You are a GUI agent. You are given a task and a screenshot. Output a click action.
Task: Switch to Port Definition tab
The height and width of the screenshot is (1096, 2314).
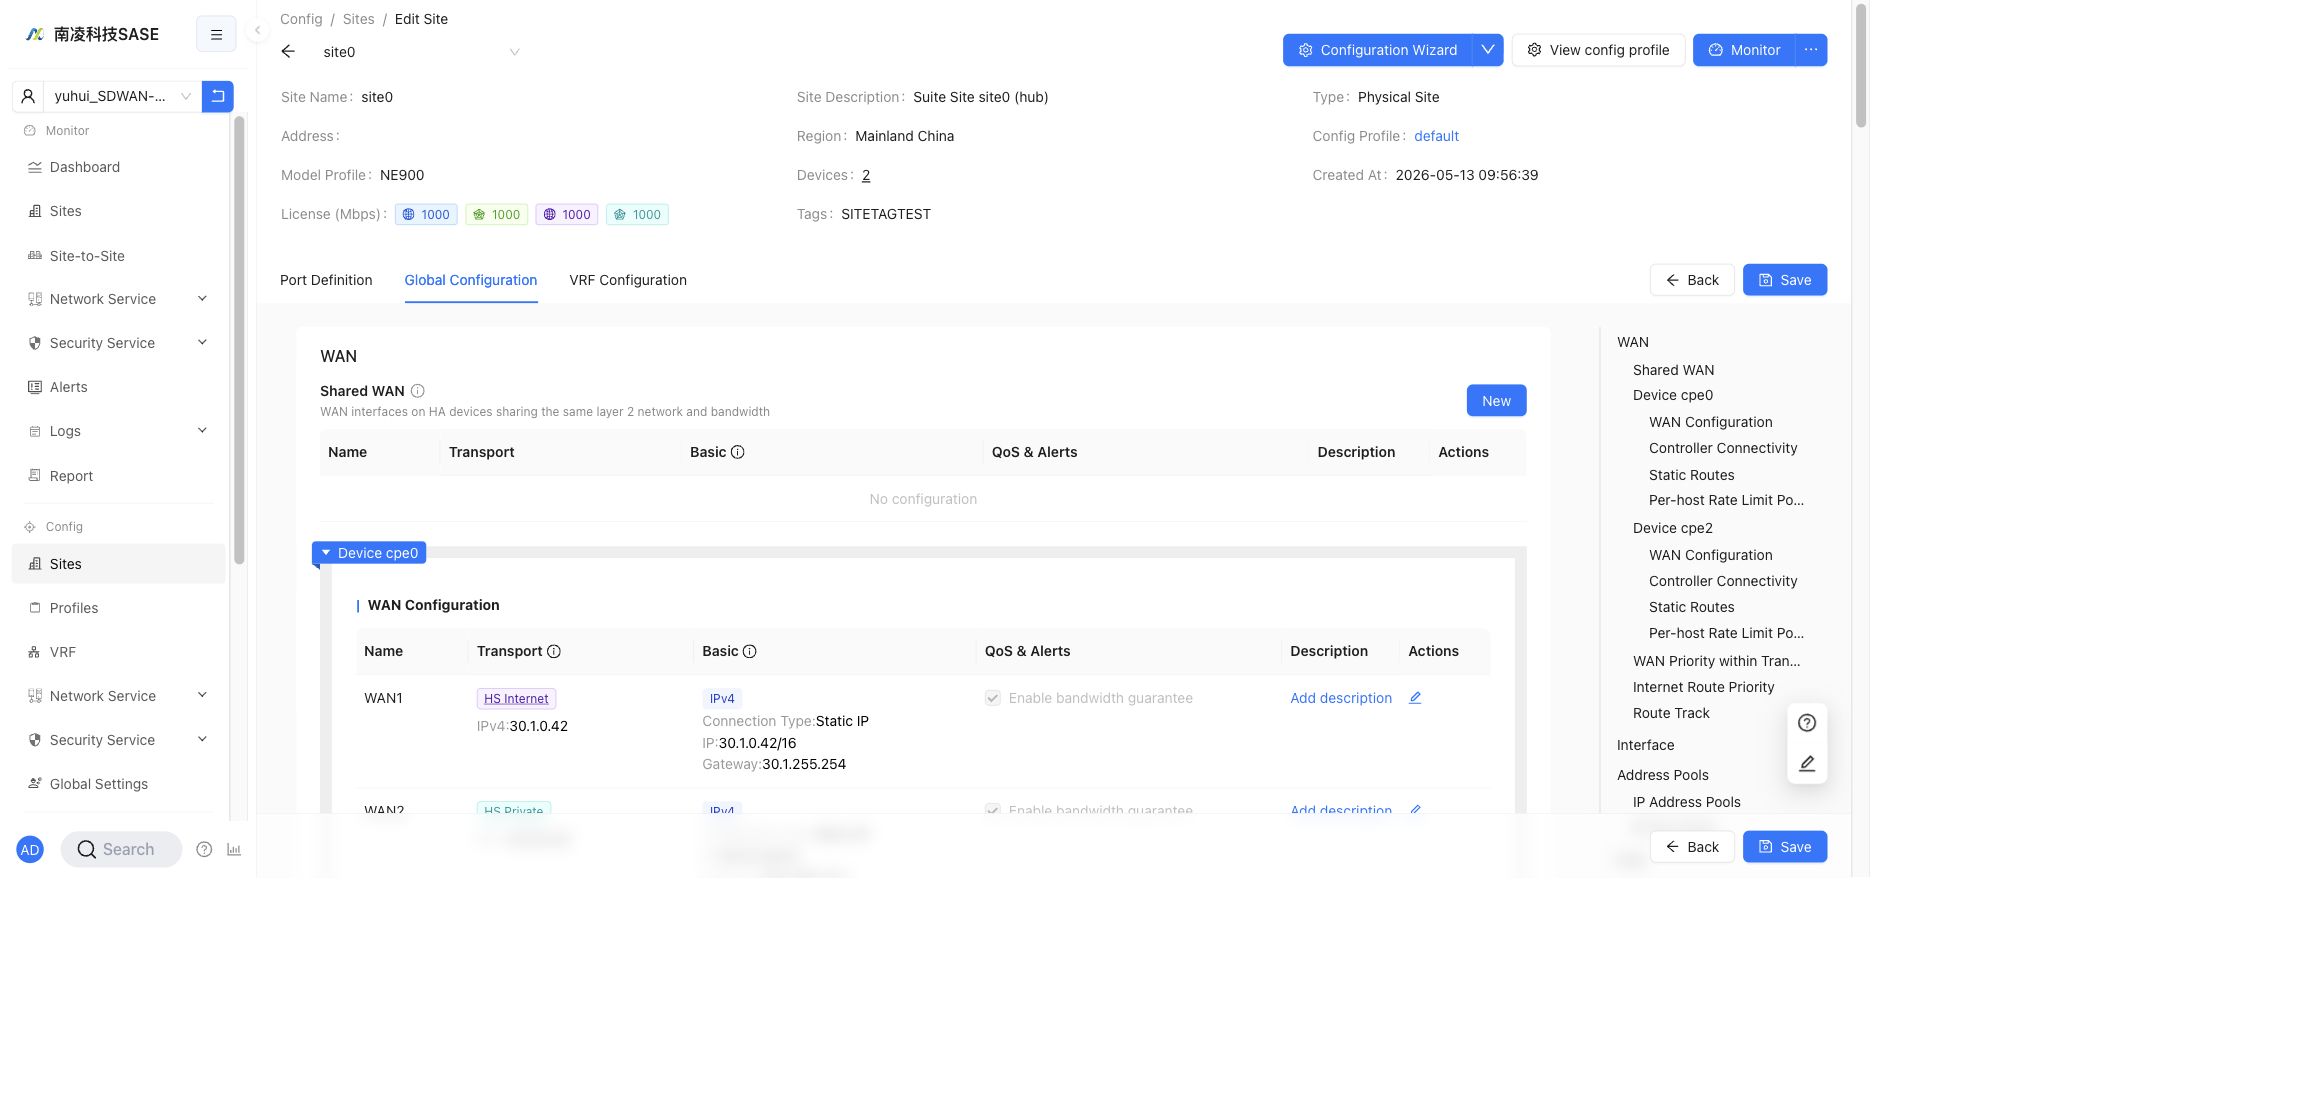point(326,280)
